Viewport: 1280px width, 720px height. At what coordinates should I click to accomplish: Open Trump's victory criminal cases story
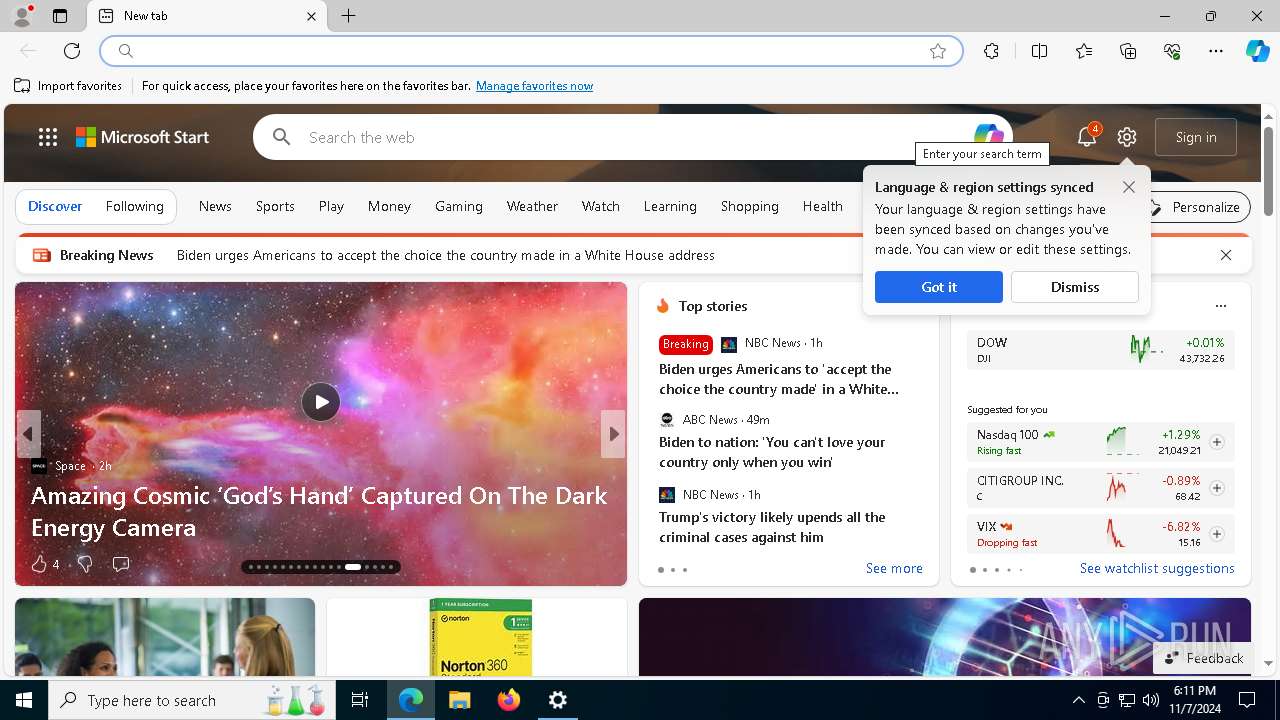tap(772, 527)
